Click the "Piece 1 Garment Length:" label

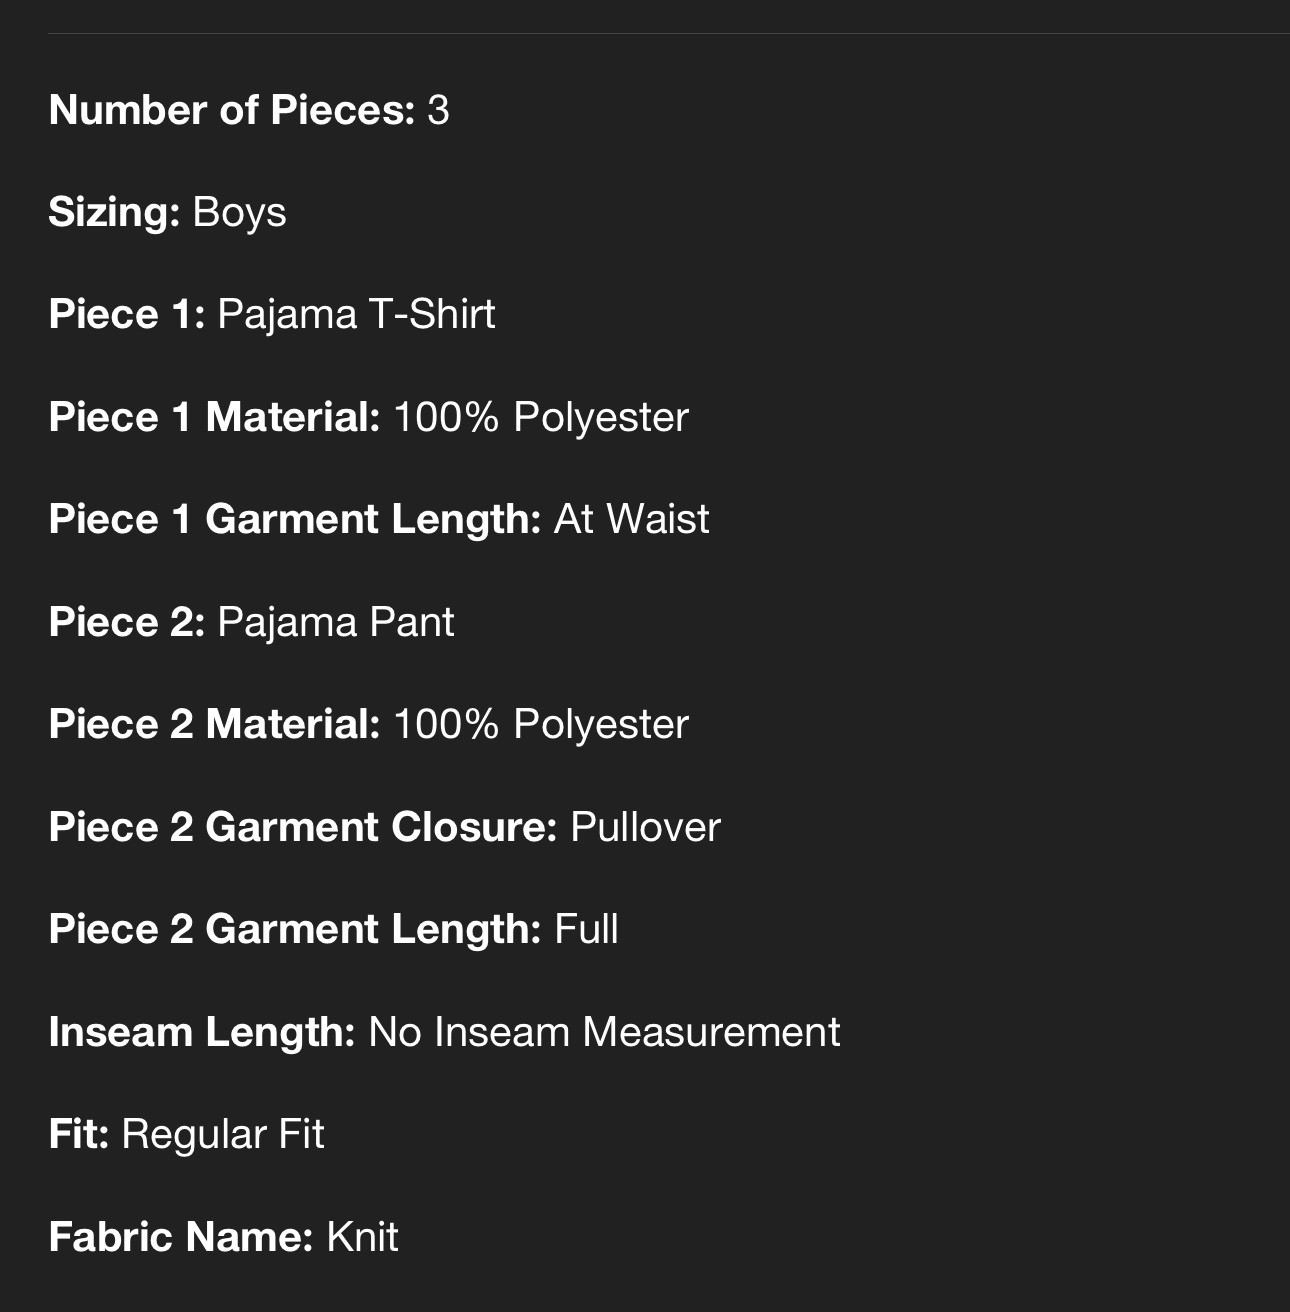click(x=295, y=520)
